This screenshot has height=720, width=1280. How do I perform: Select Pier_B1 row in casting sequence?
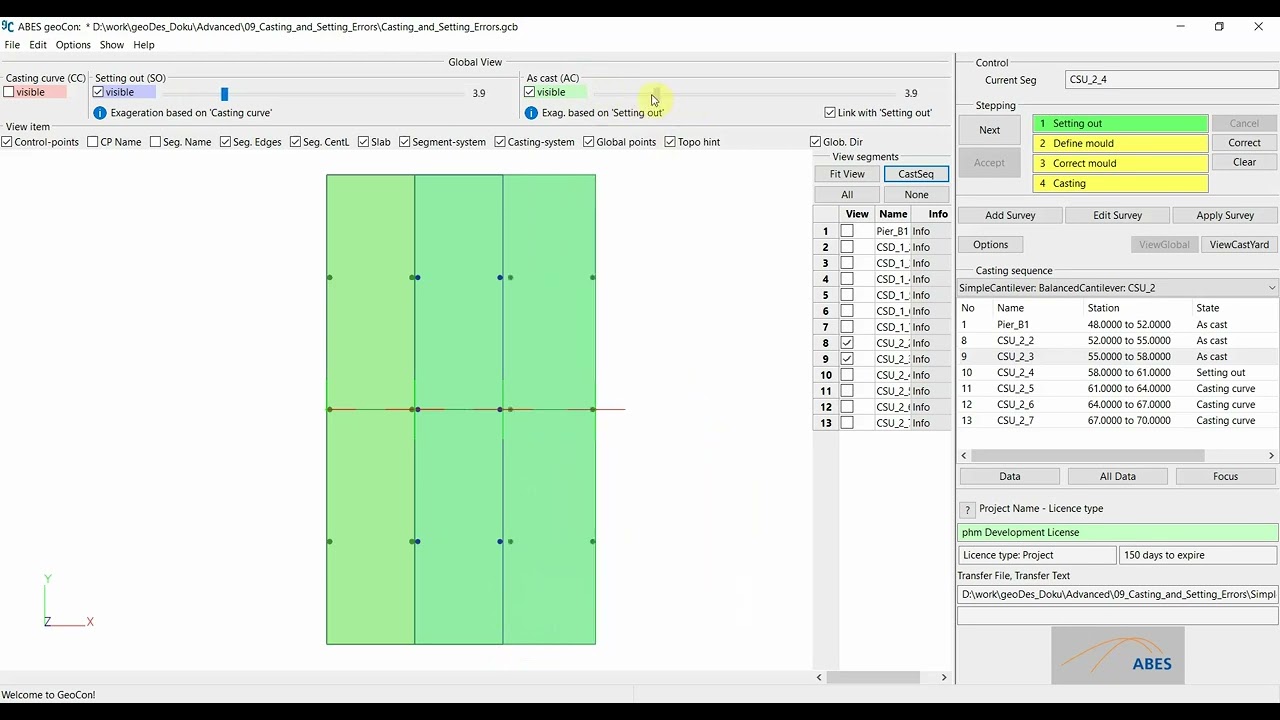click(1118, 325)
